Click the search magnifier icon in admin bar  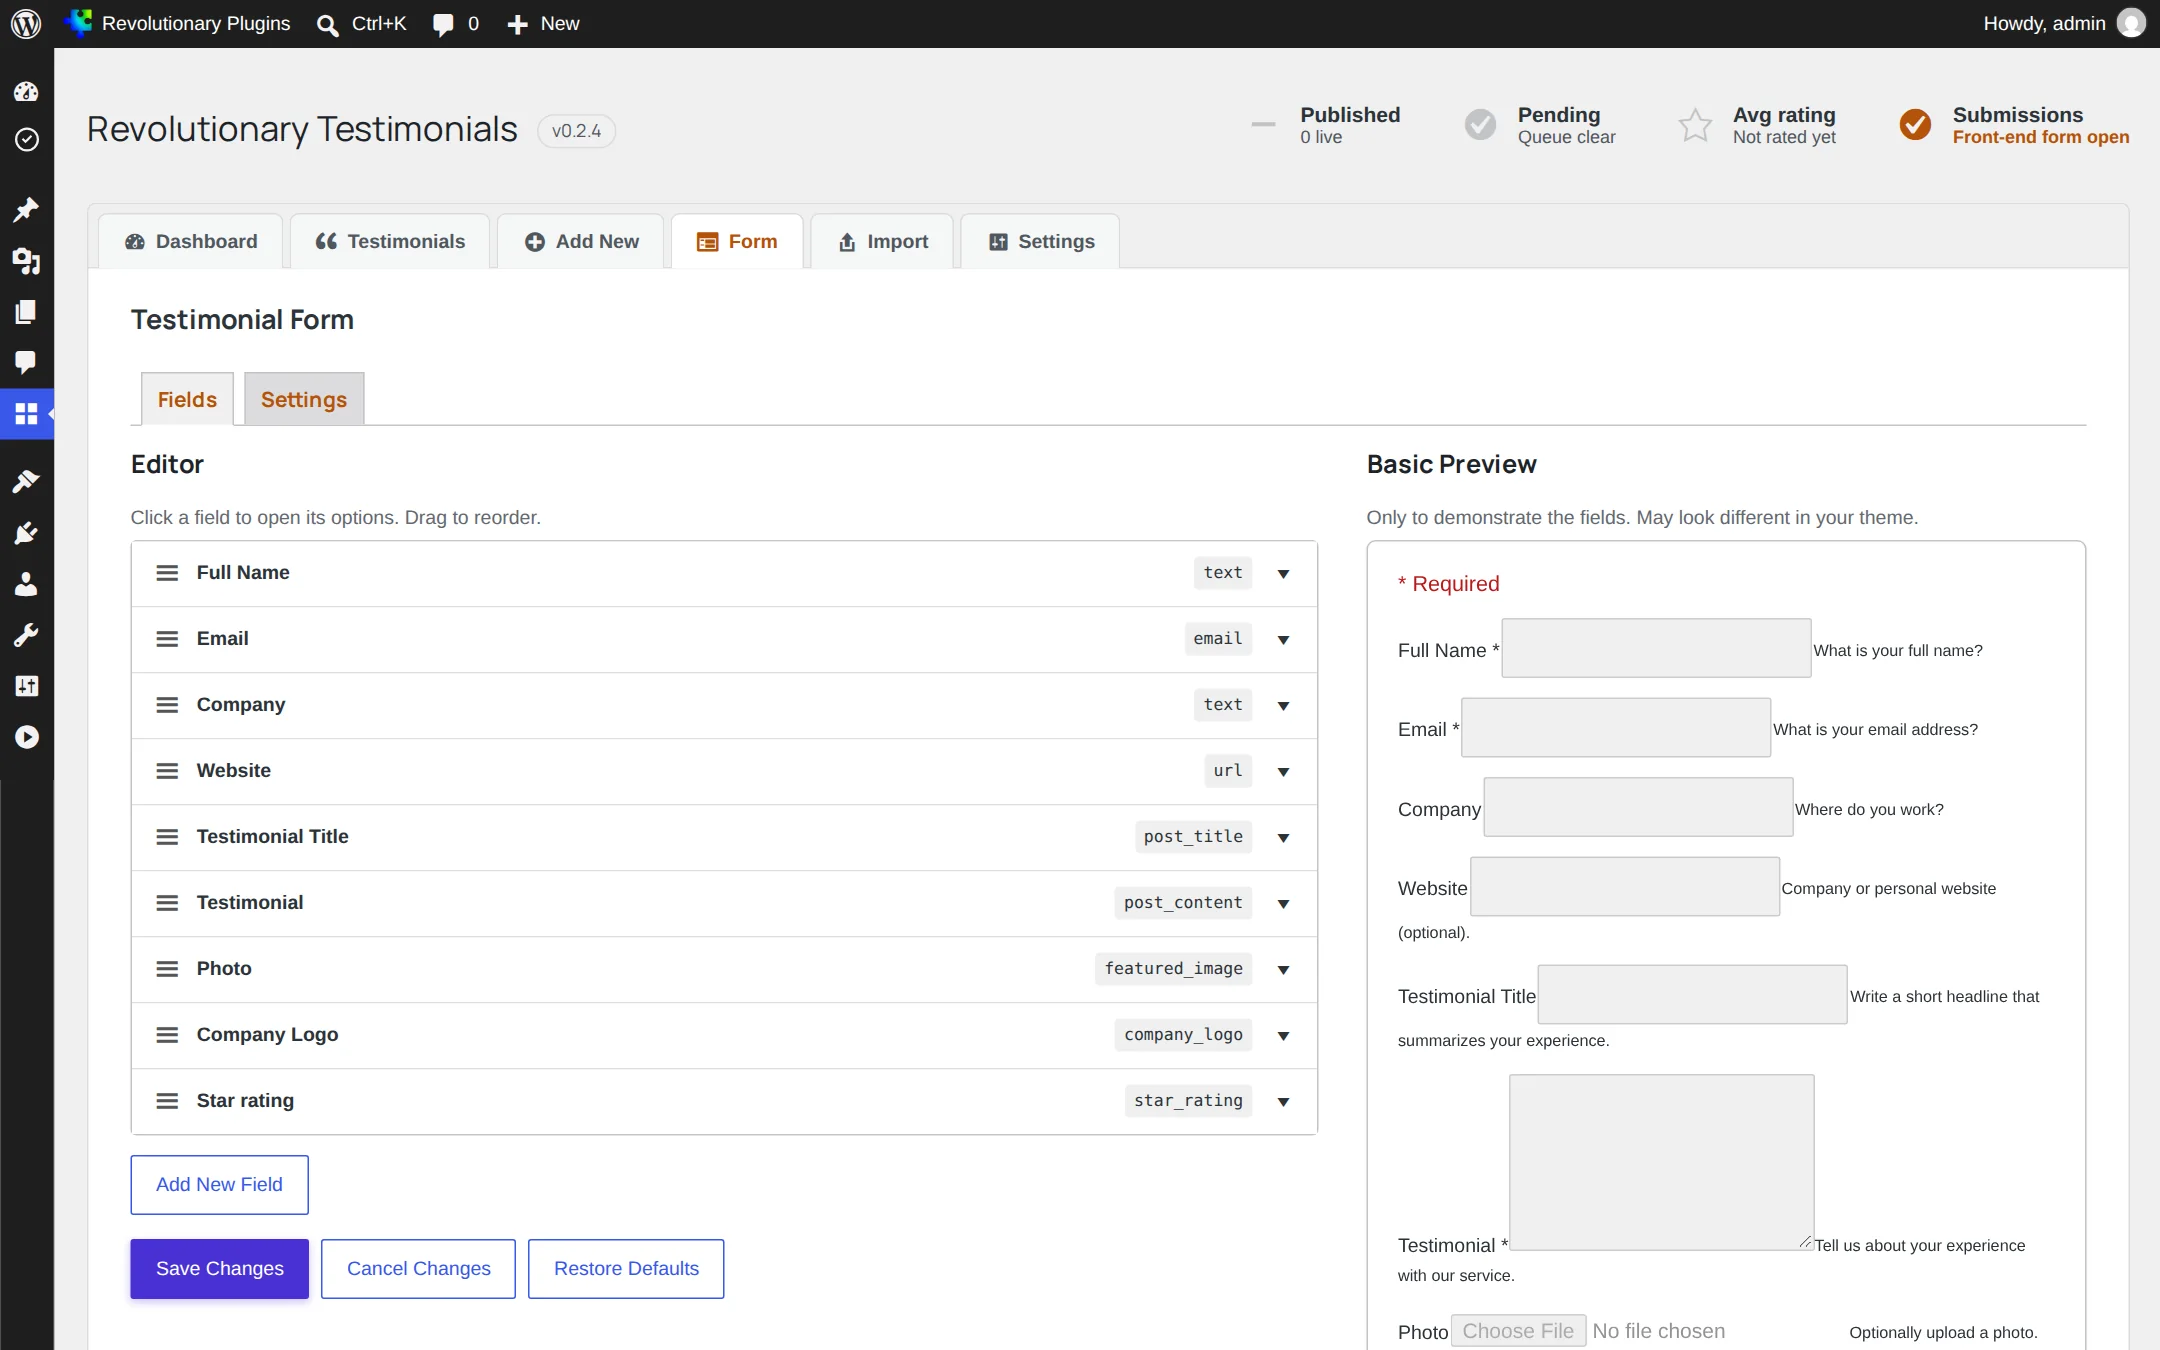(x=327, y=25)
